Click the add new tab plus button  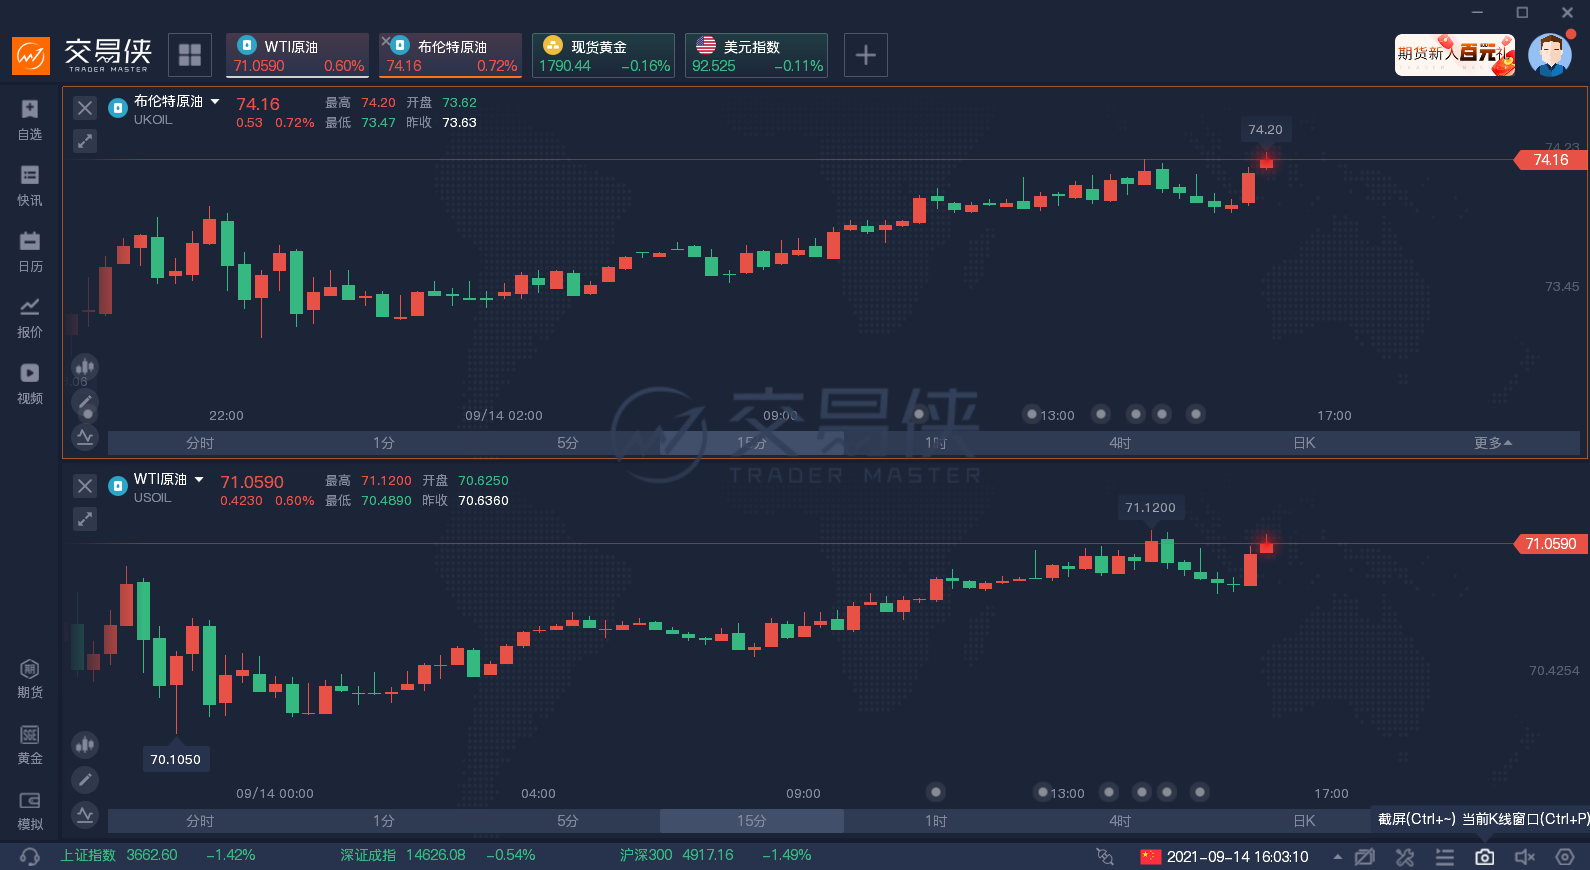coord(866,55)
